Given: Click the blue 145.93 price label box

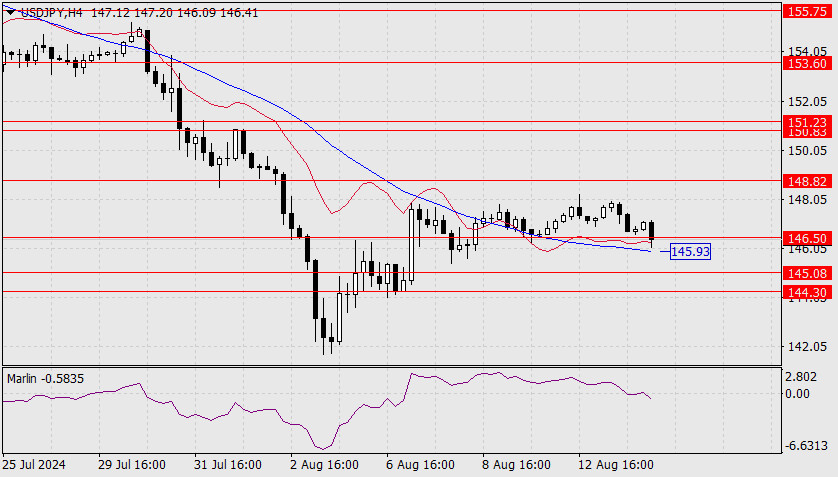Looking at the screenshot, I should click(690, 251).
